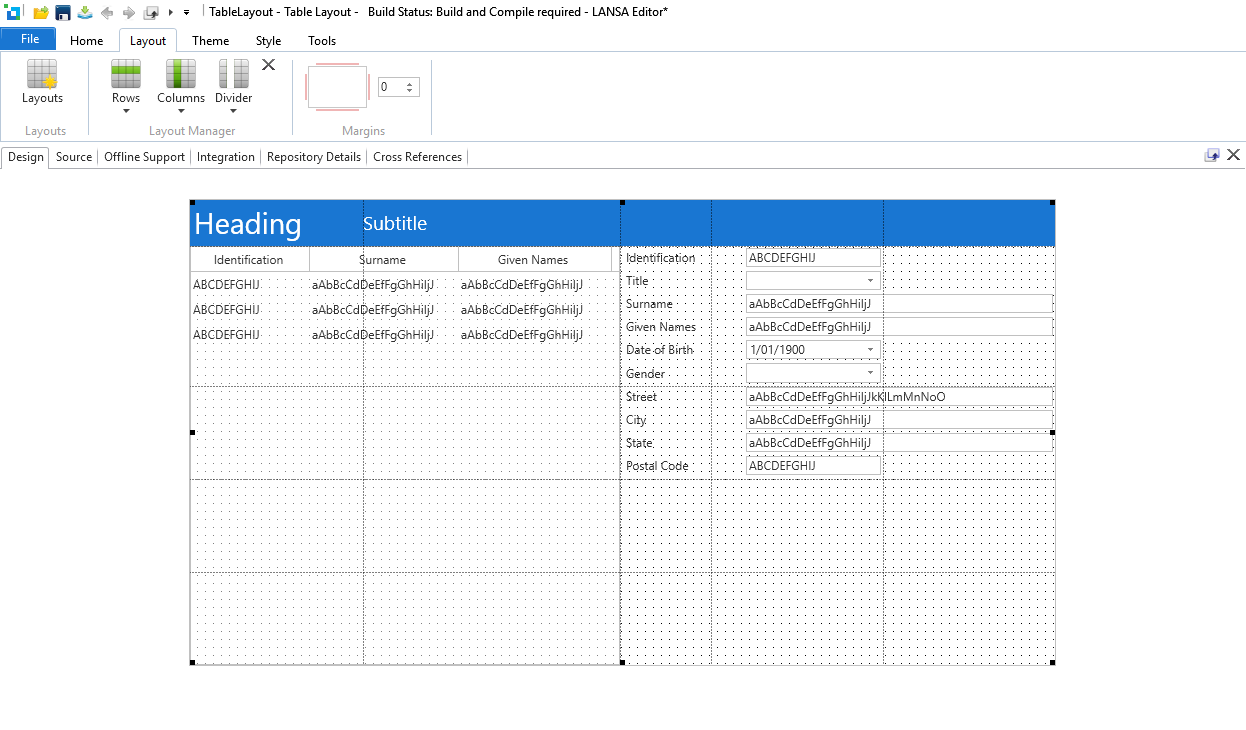The height and width of the screenshot is (730, 1246).
Task: Open the Date of Birth dropdown
Action: 870,351
